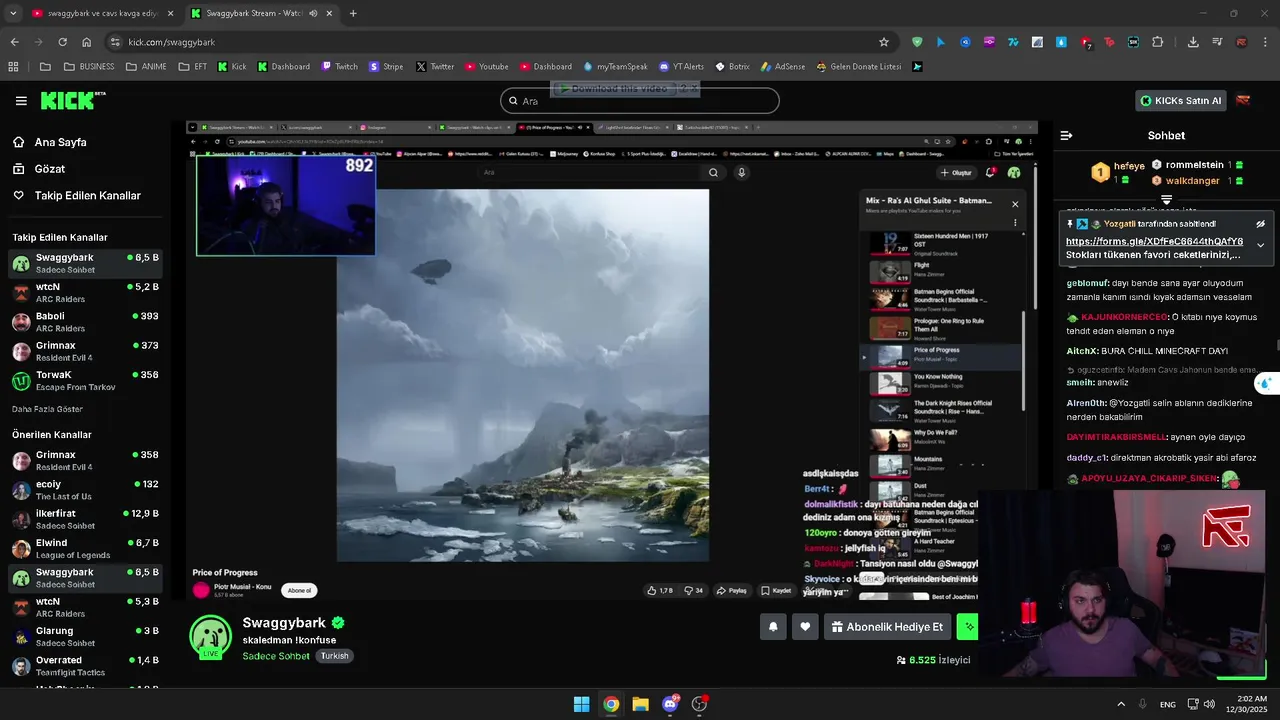Screen dimensions: 1280x720
Task: Bookmark this page with the star
Action: 884,42
